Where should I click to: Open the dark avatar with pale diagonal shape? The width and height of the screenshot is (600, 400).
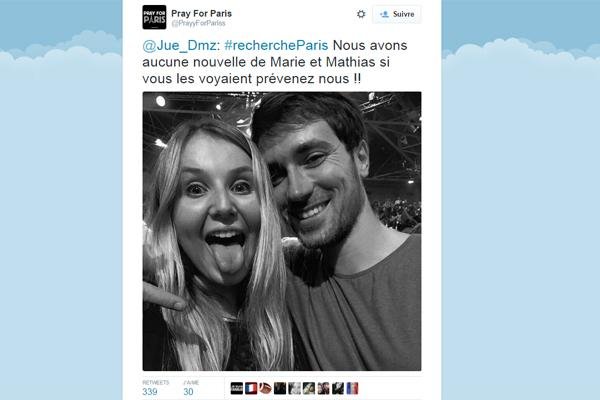click(x=309, y=388)
